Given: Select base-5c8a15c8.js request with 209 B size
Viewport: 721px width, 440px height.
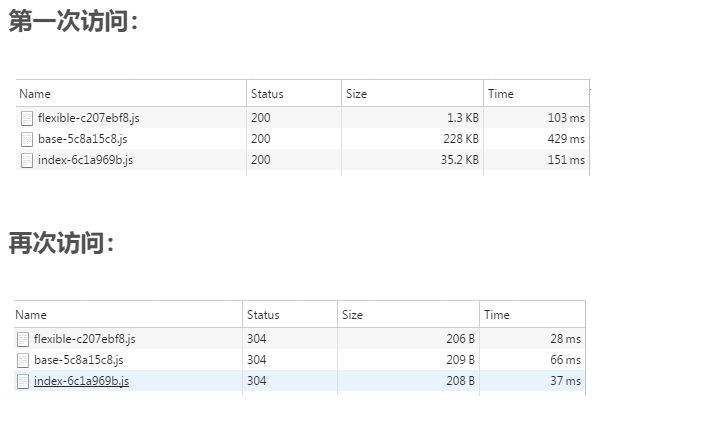Looking at the screenshot, I should click(300, 360).
